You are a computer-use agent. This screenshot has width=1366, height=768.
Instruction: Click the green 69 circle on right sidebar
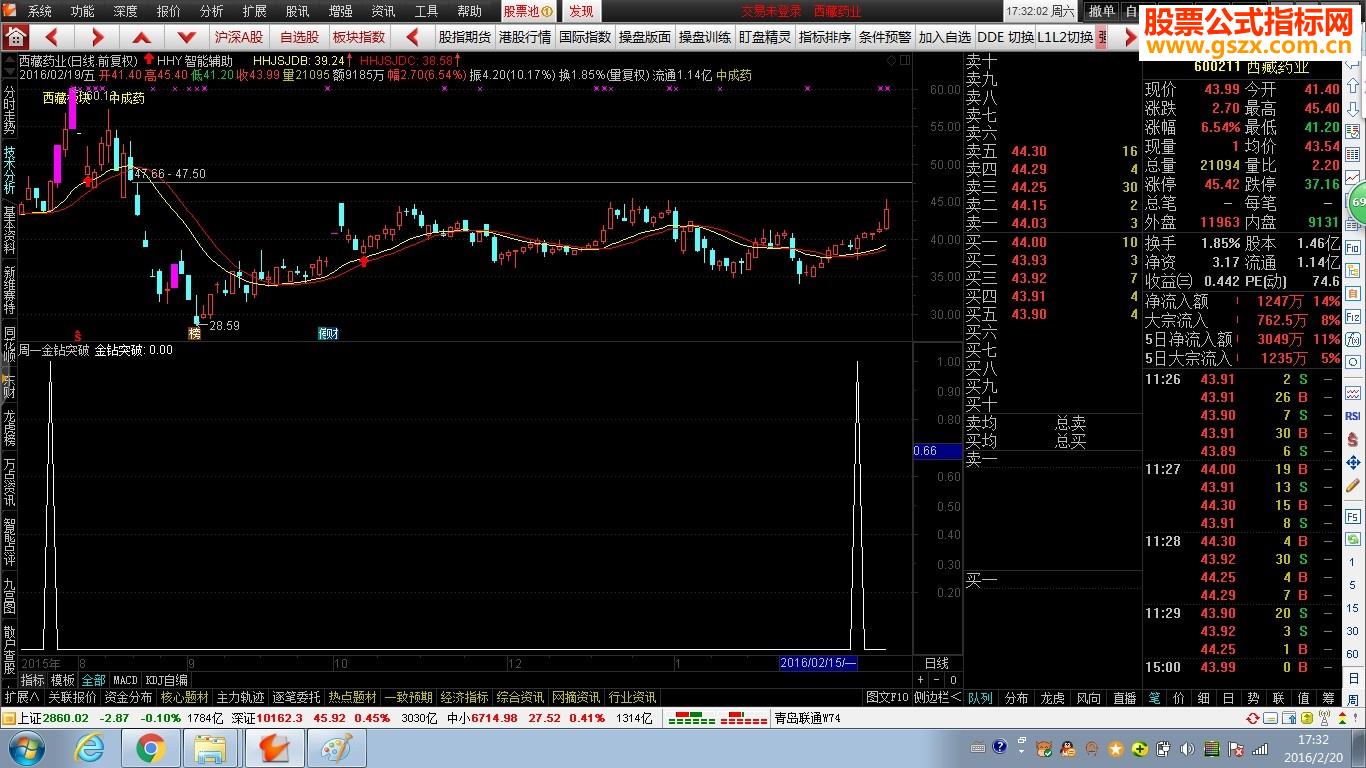1357,203
